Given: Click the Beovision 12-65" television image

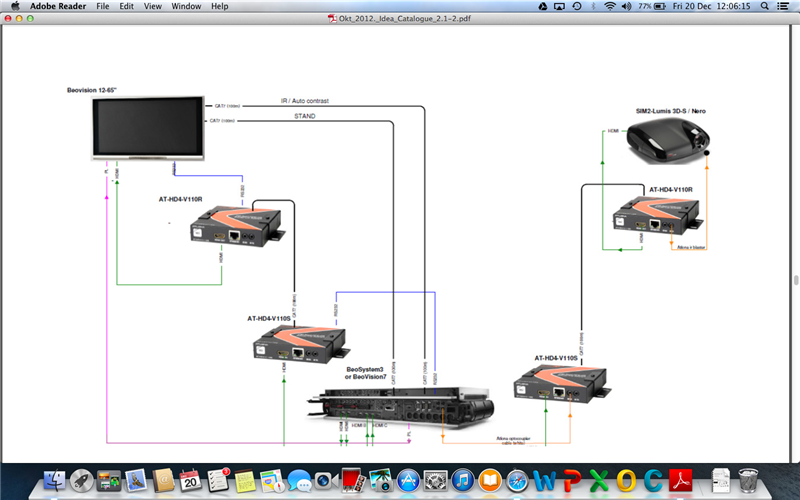Looking at the screenshot, I should (x=148, y=128).
